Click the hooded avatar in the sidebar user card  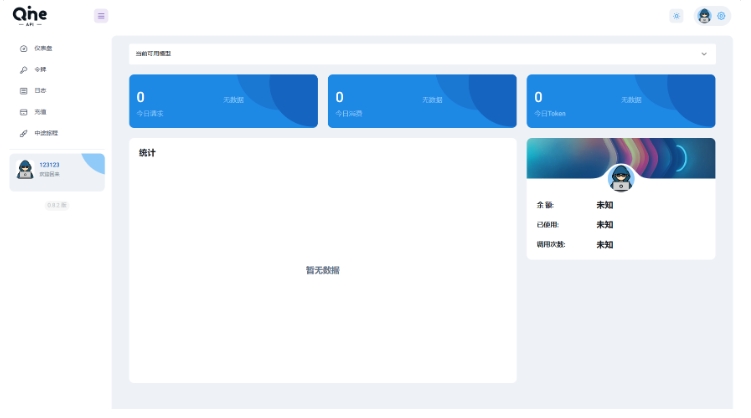(x=25, y=169)
